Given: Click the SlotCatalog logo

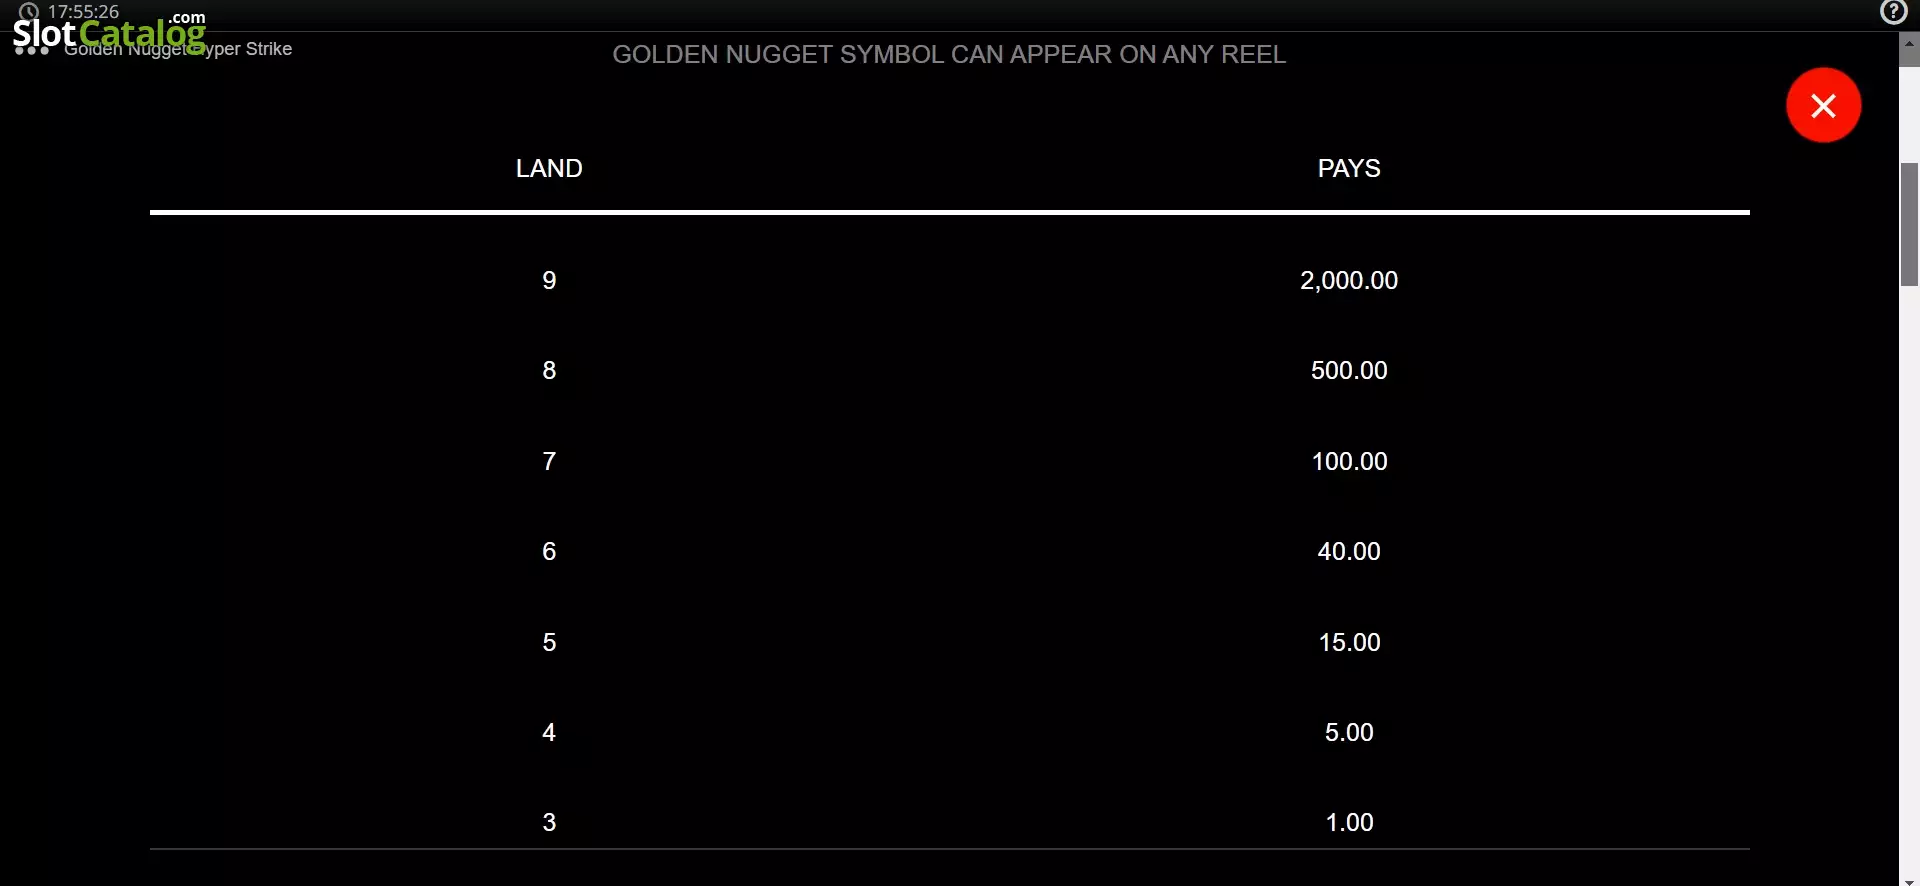Looking at the screenshot, I should [x=109, y=33].
